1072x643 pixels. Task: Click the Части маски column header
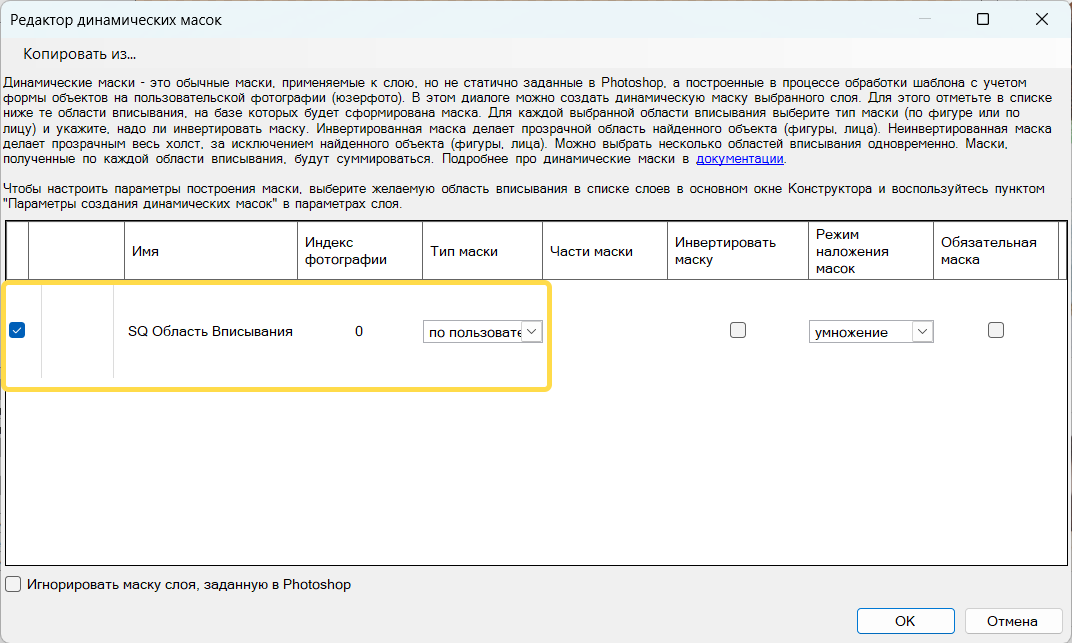[591, 252]
